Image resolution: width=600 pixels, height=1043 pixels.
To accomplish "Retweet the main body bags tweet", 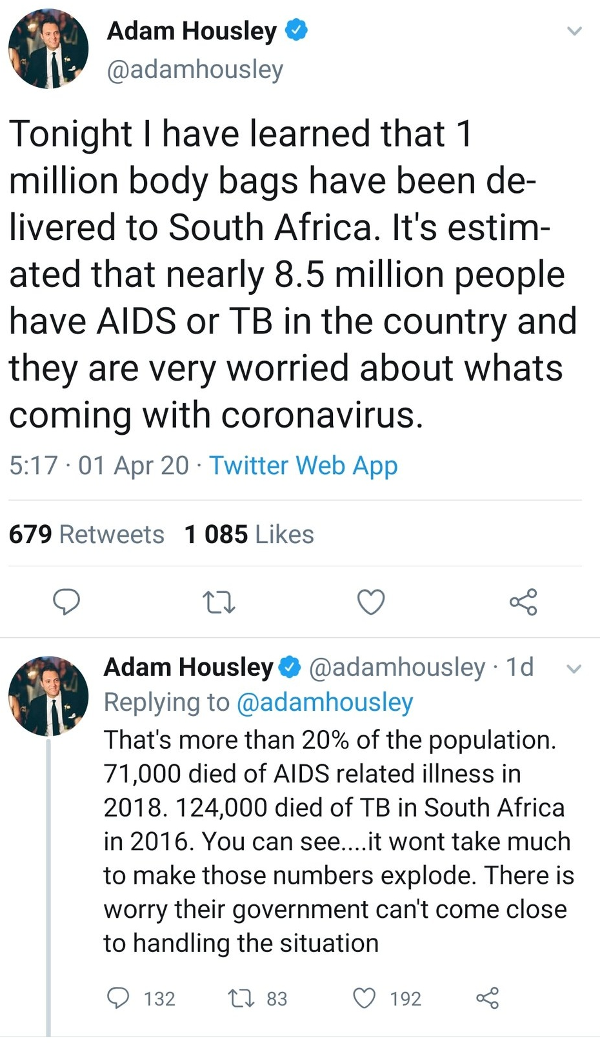I will 218,602.
